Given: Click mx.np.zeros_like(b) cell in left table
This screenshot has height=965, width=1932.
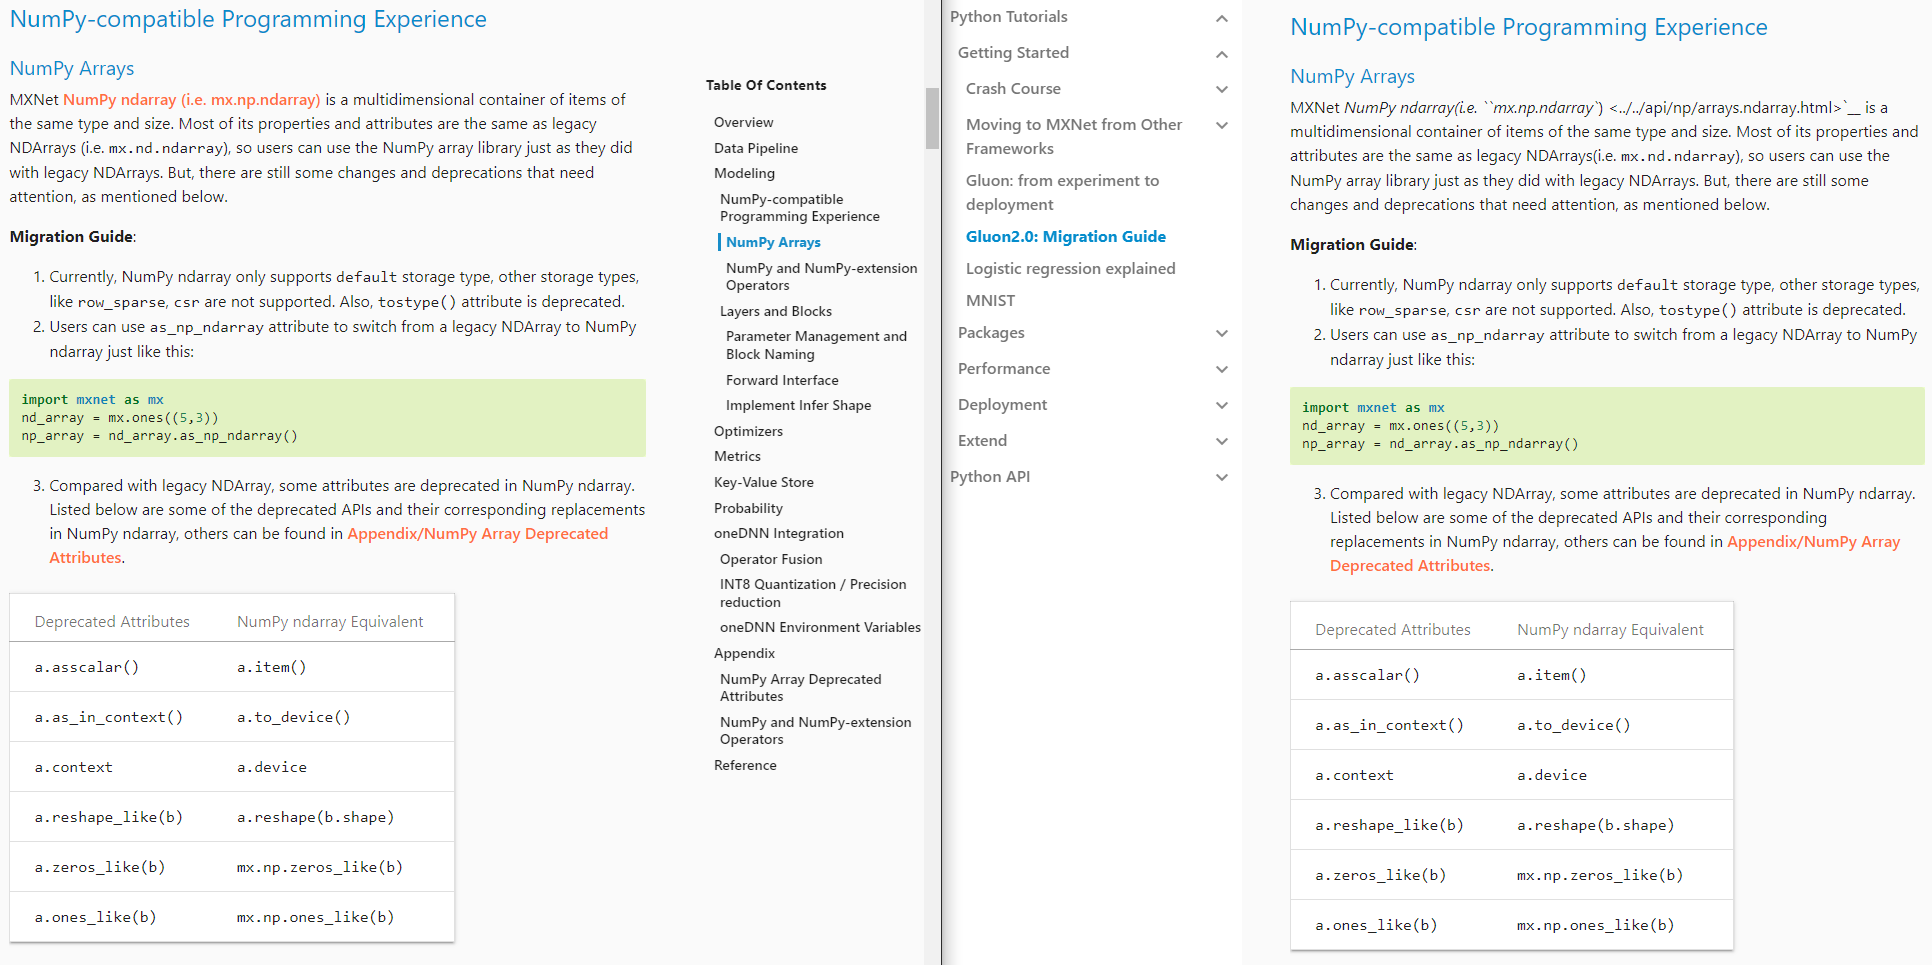Looking at the screenshot, I should [319, 867].
